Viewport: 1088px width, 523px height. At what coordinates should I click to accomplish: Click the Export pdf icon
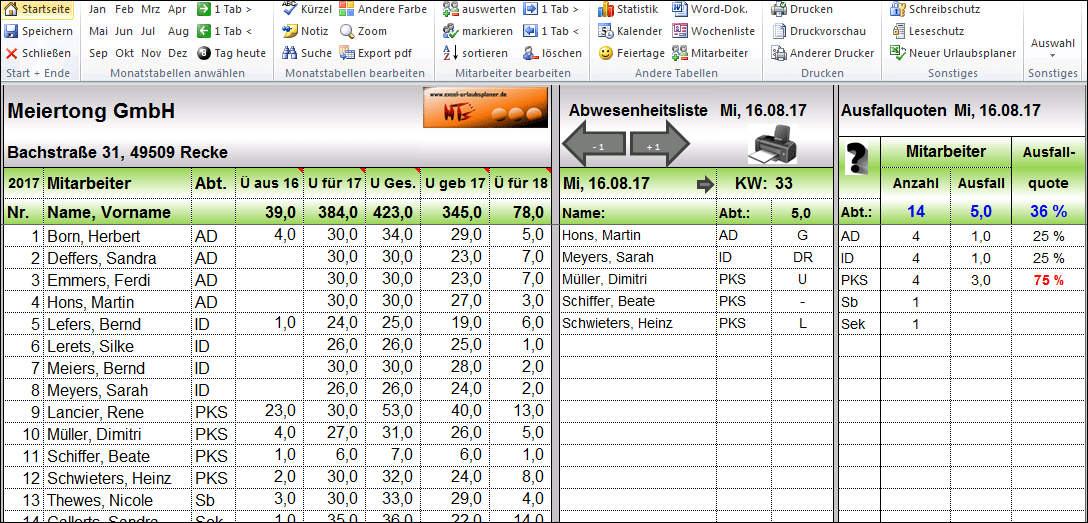click(x=348, y=53)
